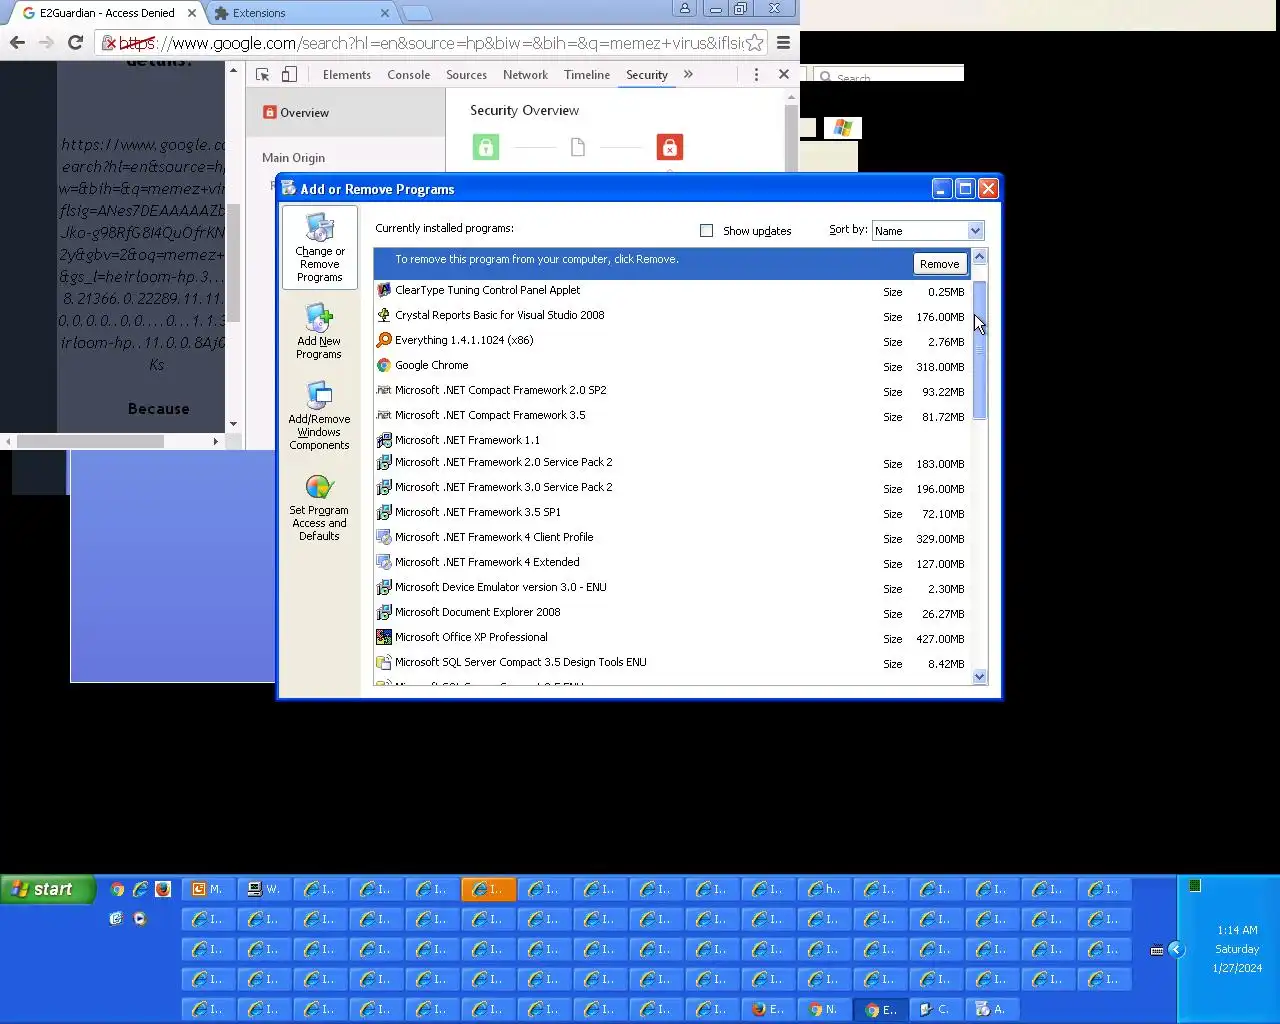
Task: Click the Windows flag icon in background window
Action: coord(842,128)
